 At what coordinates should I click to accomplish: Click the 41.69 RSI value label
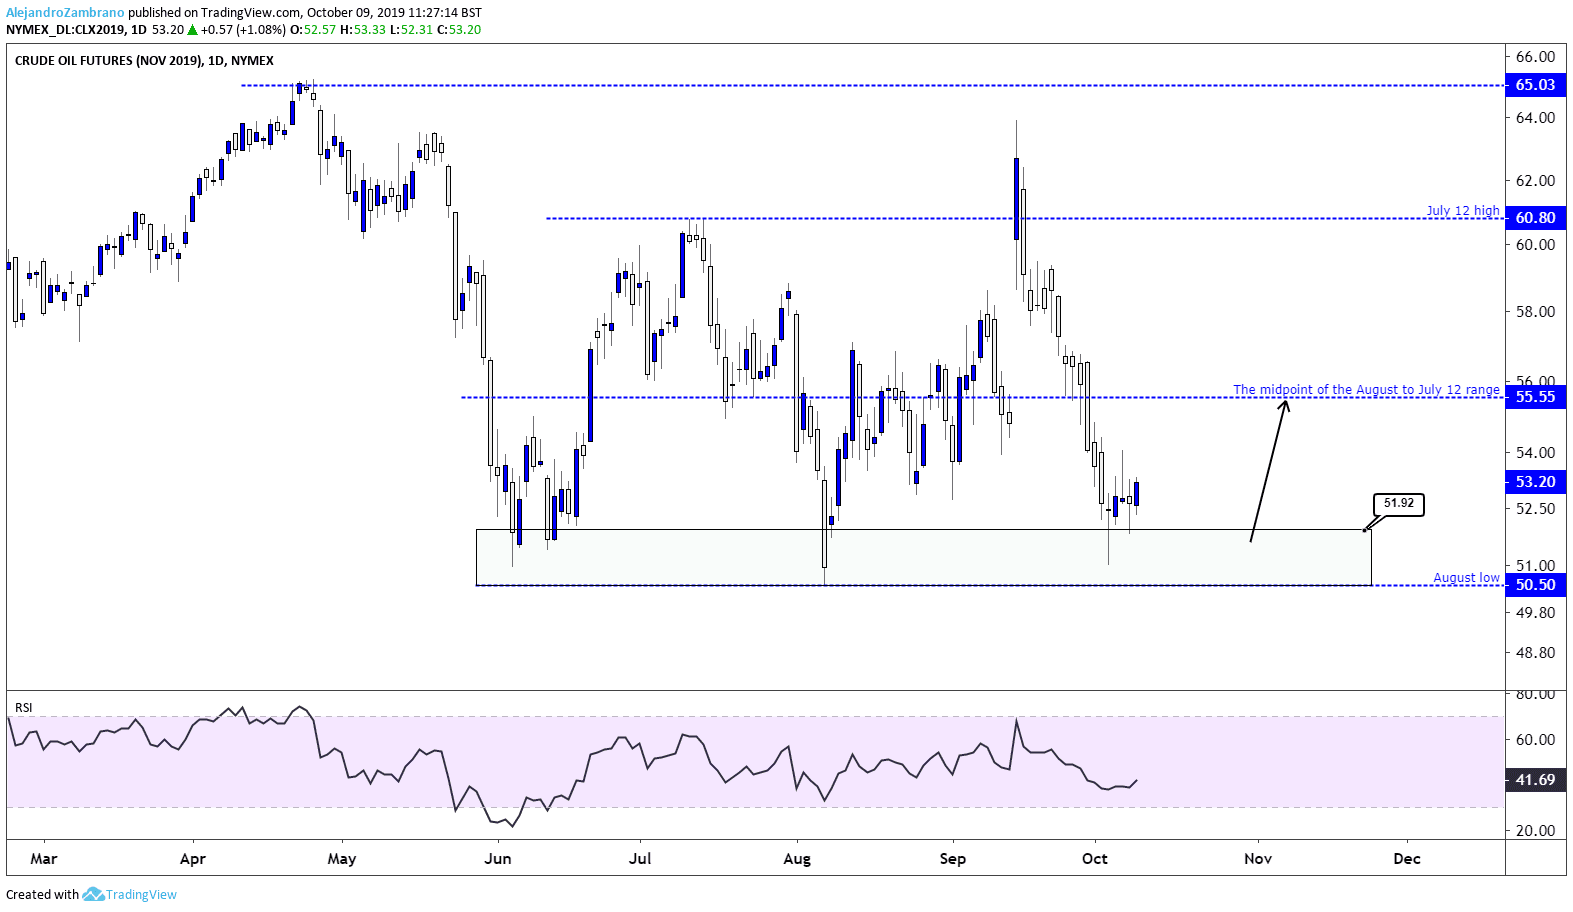click(x=1535, y=780)
